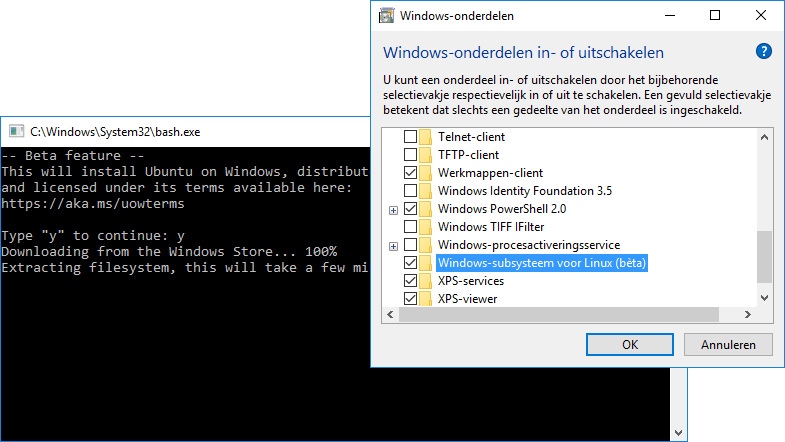Click folder icon for Windows Identity Foundation 3.5

click(x=426, y=191)
